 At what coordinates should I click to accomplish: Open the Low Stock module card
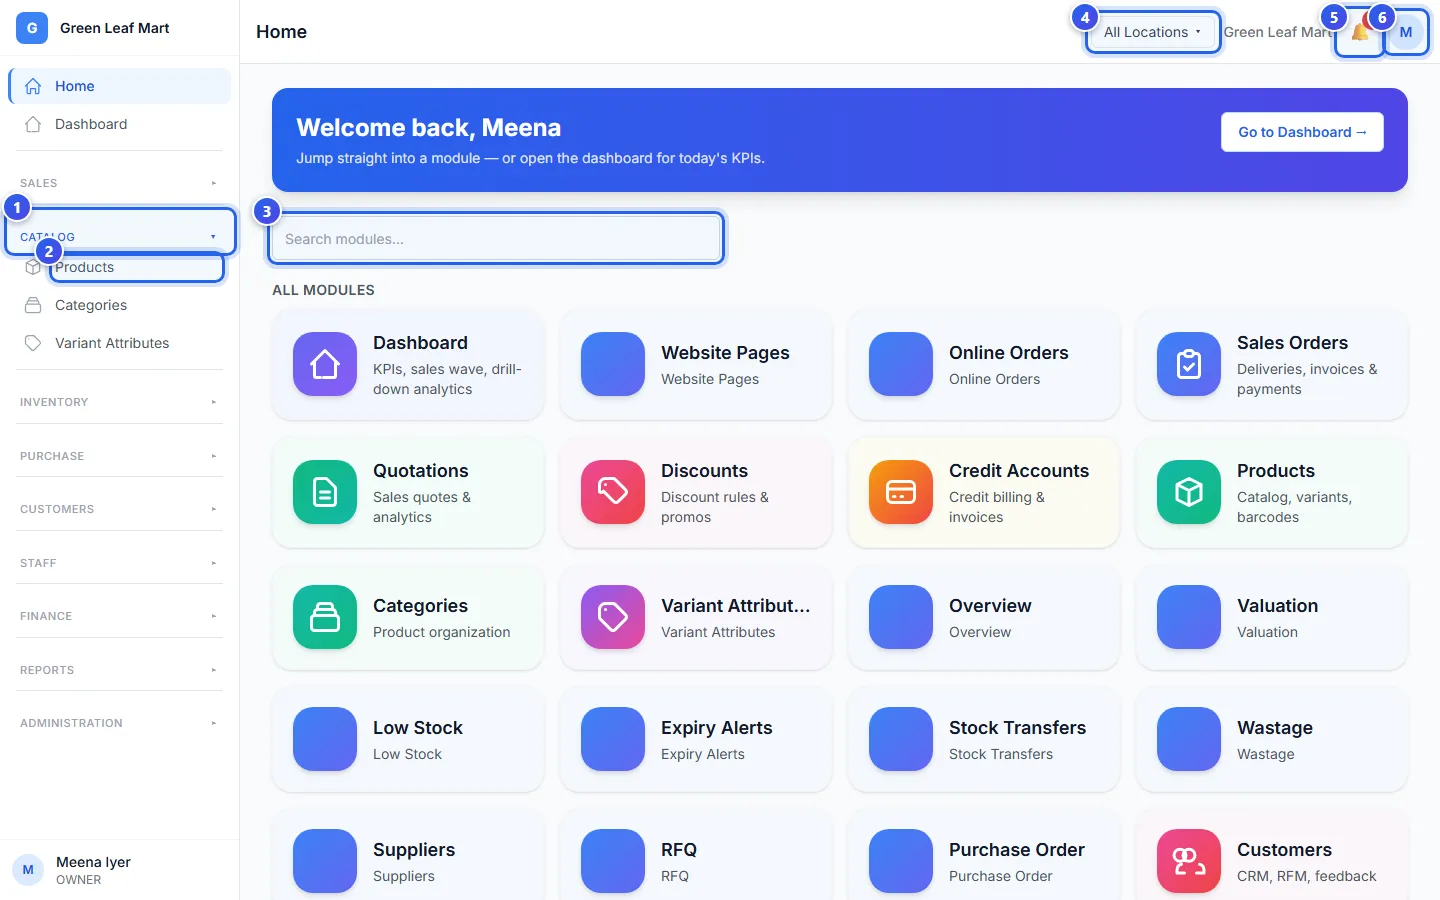point(408,739)
